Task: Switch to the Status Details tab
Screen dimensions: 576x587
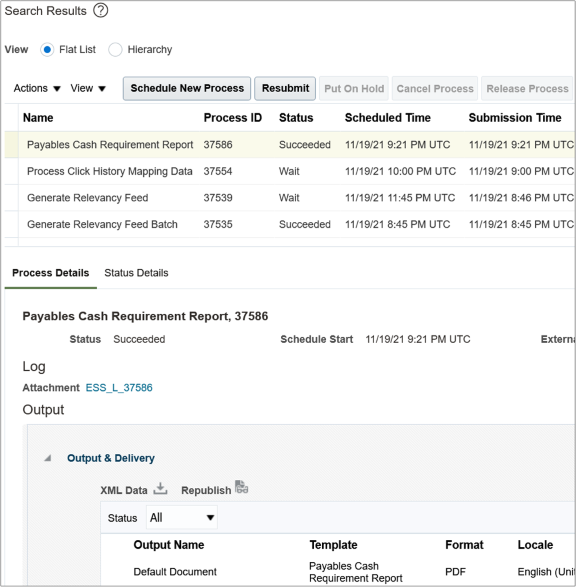Action: [136, 273]
